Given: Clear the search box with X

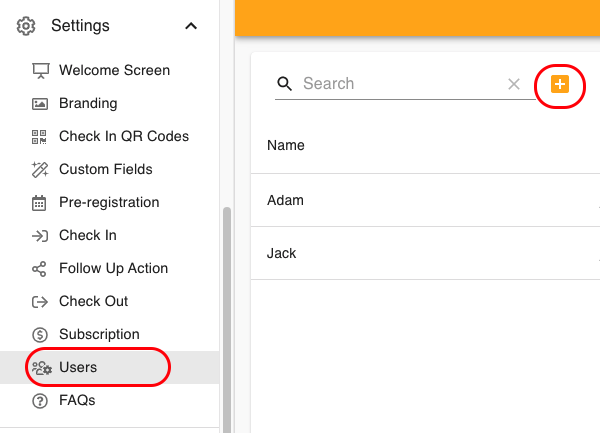Looking at the screenshot, I should [514, 84].
